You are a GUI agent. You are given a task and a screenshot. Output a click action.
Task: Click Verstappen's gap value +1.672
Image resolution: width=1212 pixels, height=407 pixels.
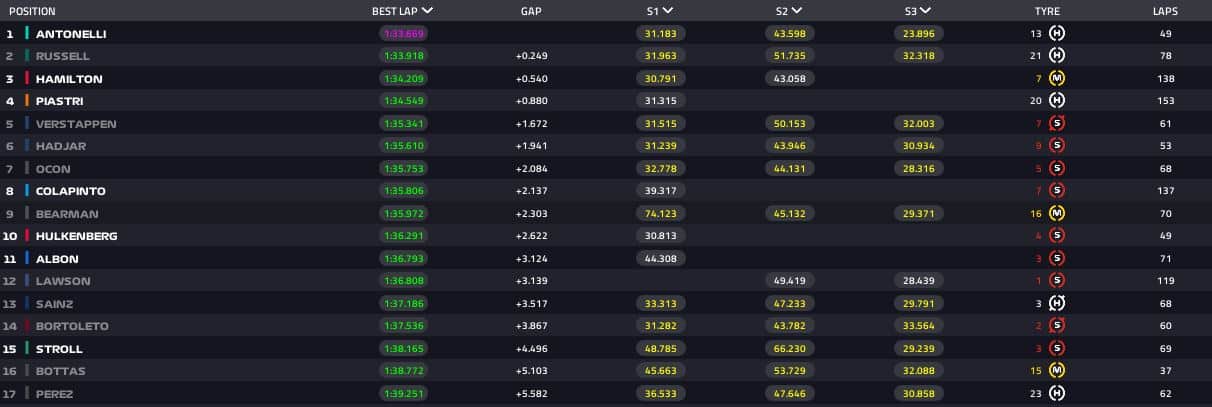[x=531, y=124]
